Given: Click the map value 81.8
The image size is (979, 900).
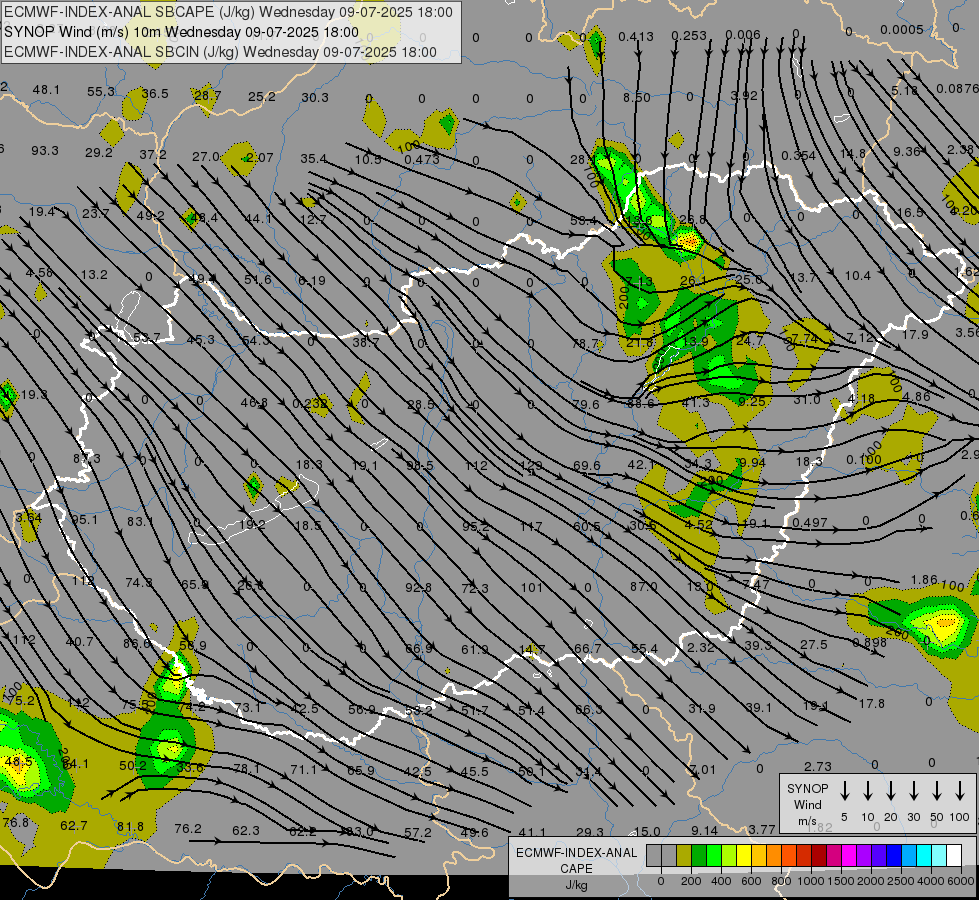Looking at the screenshot, I should [x=130, y=827].
